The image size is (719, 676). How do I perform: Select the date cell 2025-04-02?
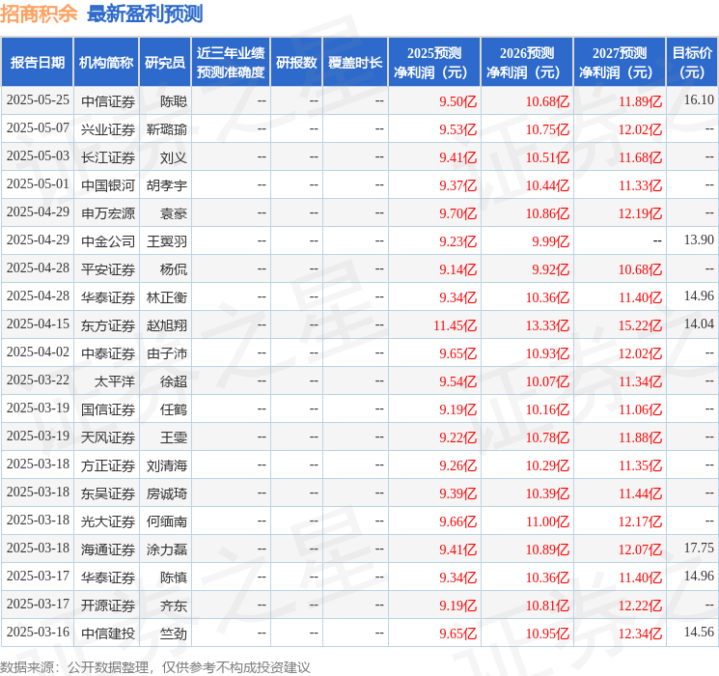click(x=38, y=352)
